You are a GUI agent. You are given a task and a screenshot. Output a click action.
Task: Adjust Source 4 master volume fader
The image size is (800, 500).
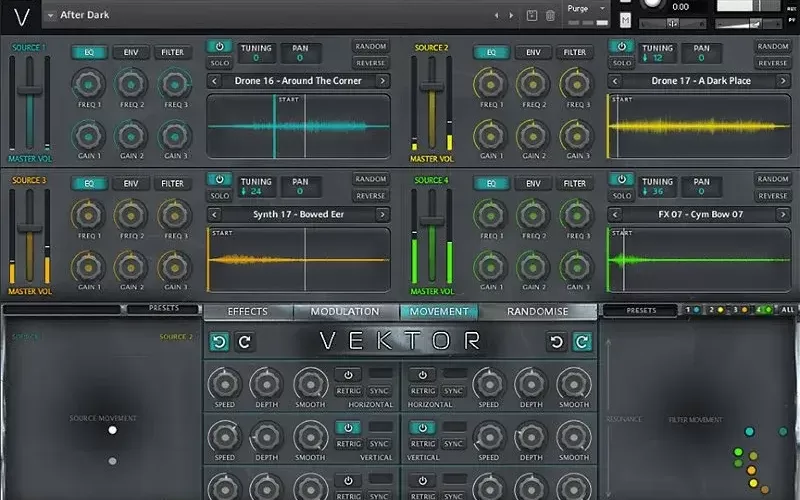coord(432,221)
